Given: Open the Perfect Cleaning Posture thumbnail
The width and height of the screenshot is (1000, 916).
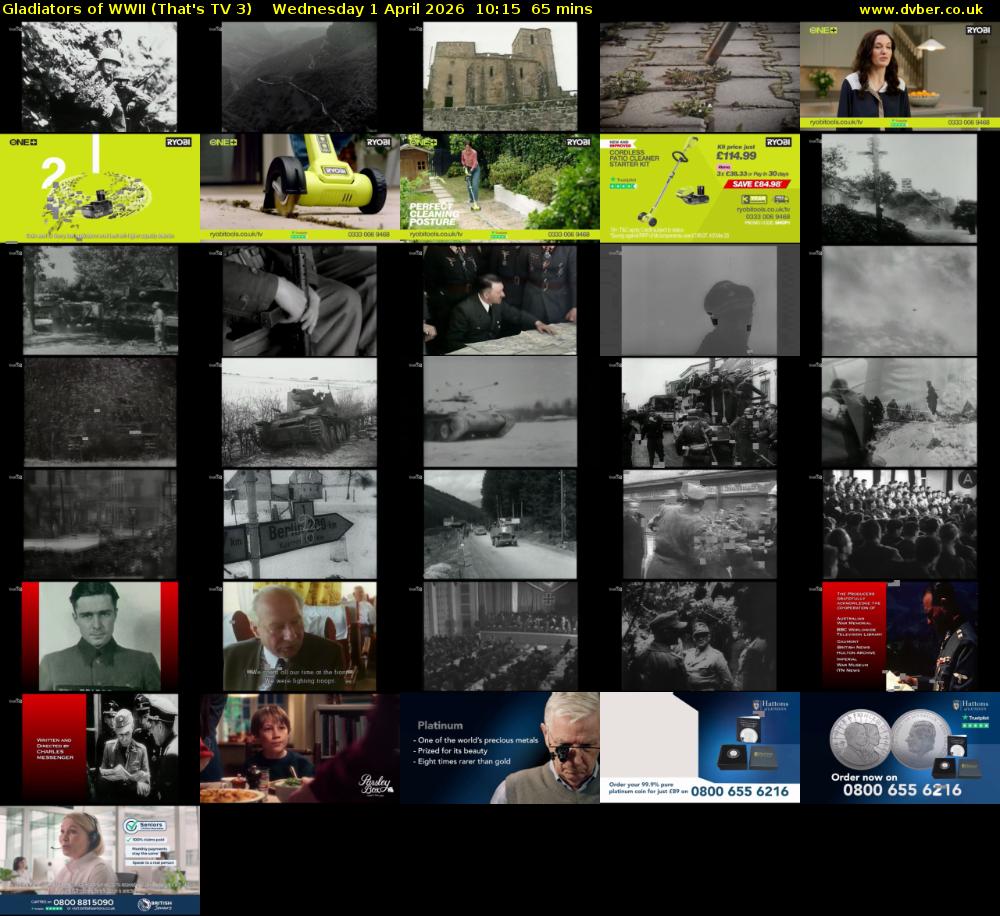Looking at the screenshot, I should (499, 188).
